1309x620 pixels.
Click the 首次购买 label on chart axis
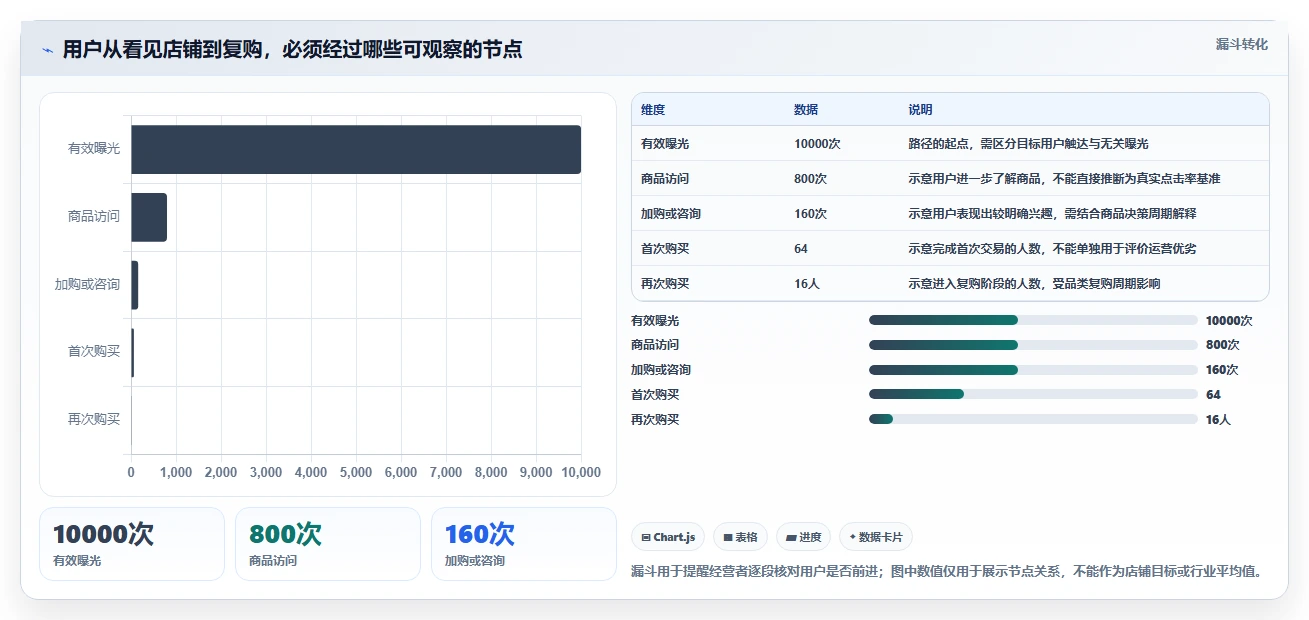[x=94, y=351]
